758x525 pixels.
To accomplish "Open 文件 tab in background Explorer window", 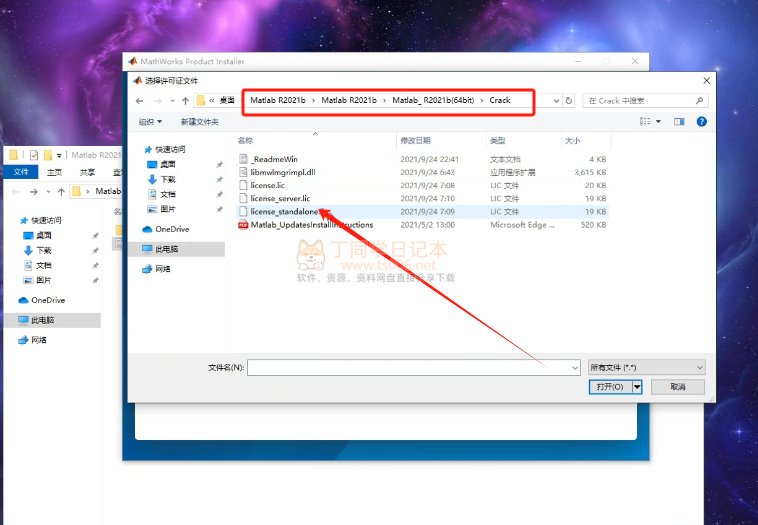I will pyautogui.click(x=21, y=172).
